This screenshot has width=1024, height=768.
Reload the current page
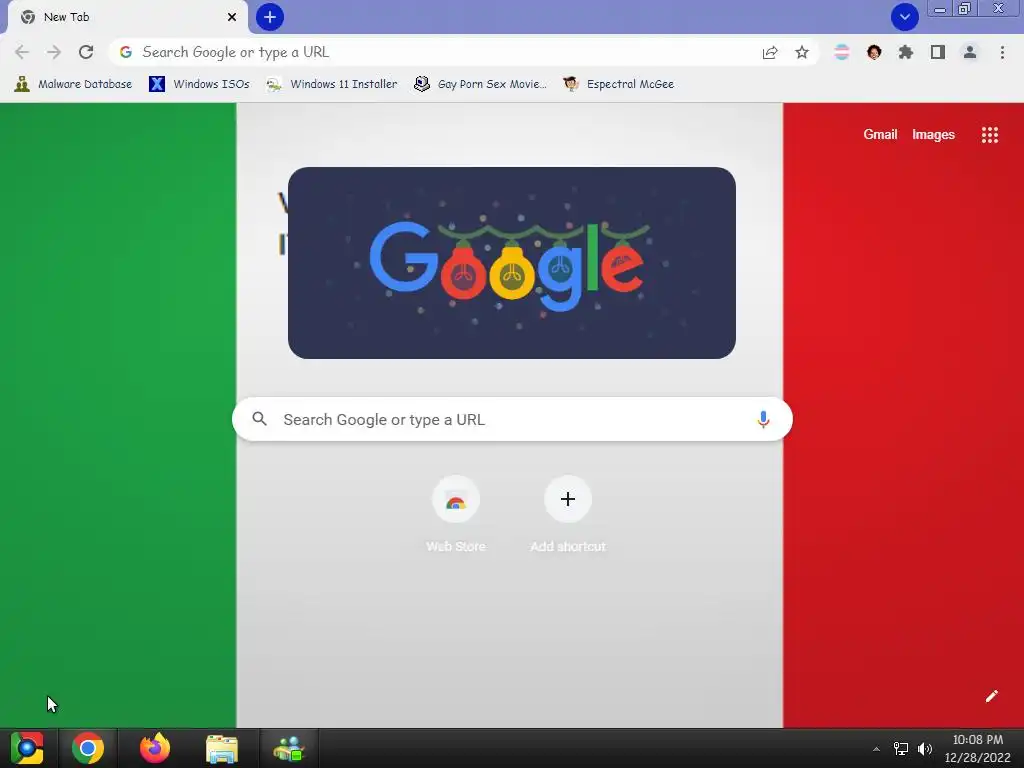coord(86,52)
